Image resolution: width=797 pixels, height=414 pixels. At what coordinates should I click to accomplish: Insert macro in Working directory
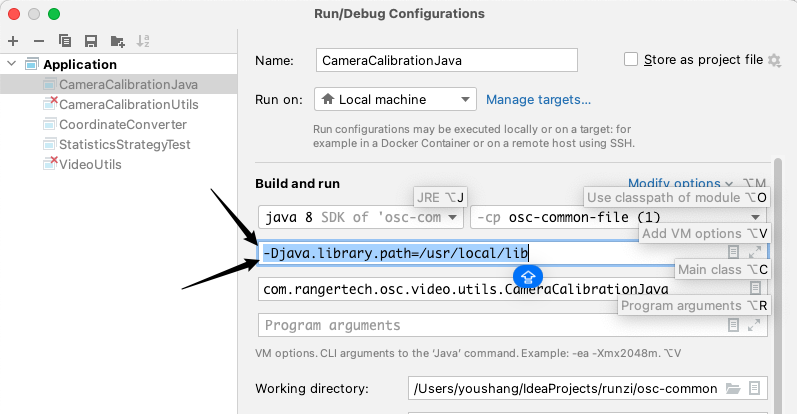pos(755,389)
